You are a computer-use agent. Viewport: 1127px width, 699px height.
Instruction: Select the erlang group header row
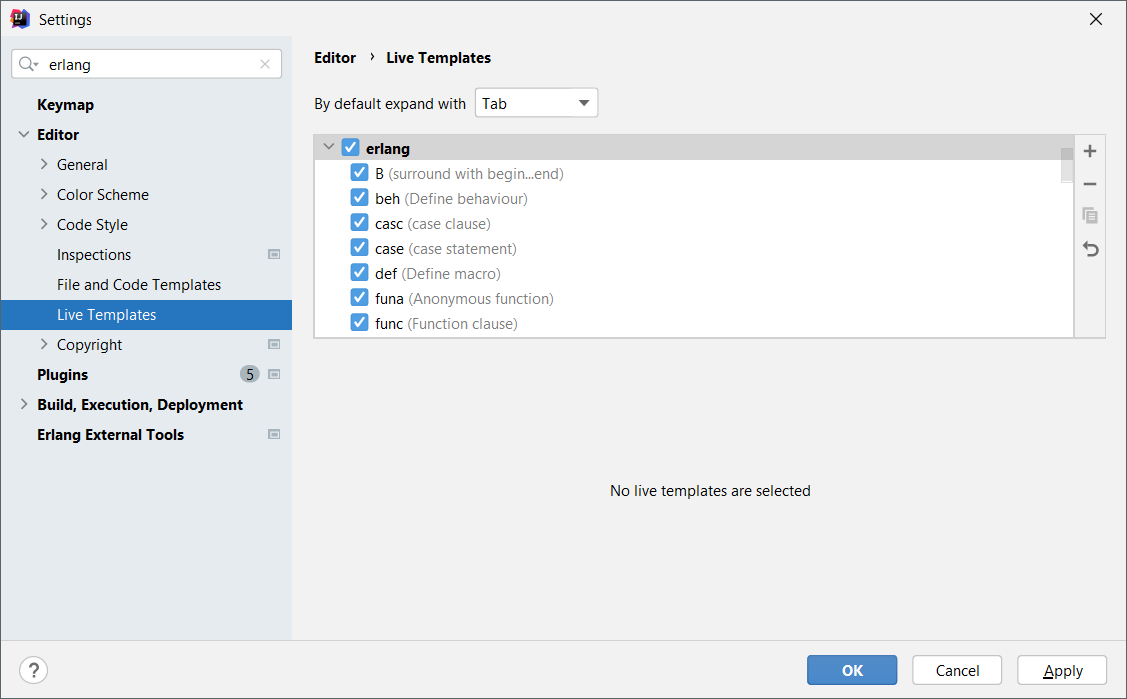click(x=694, y=148)
